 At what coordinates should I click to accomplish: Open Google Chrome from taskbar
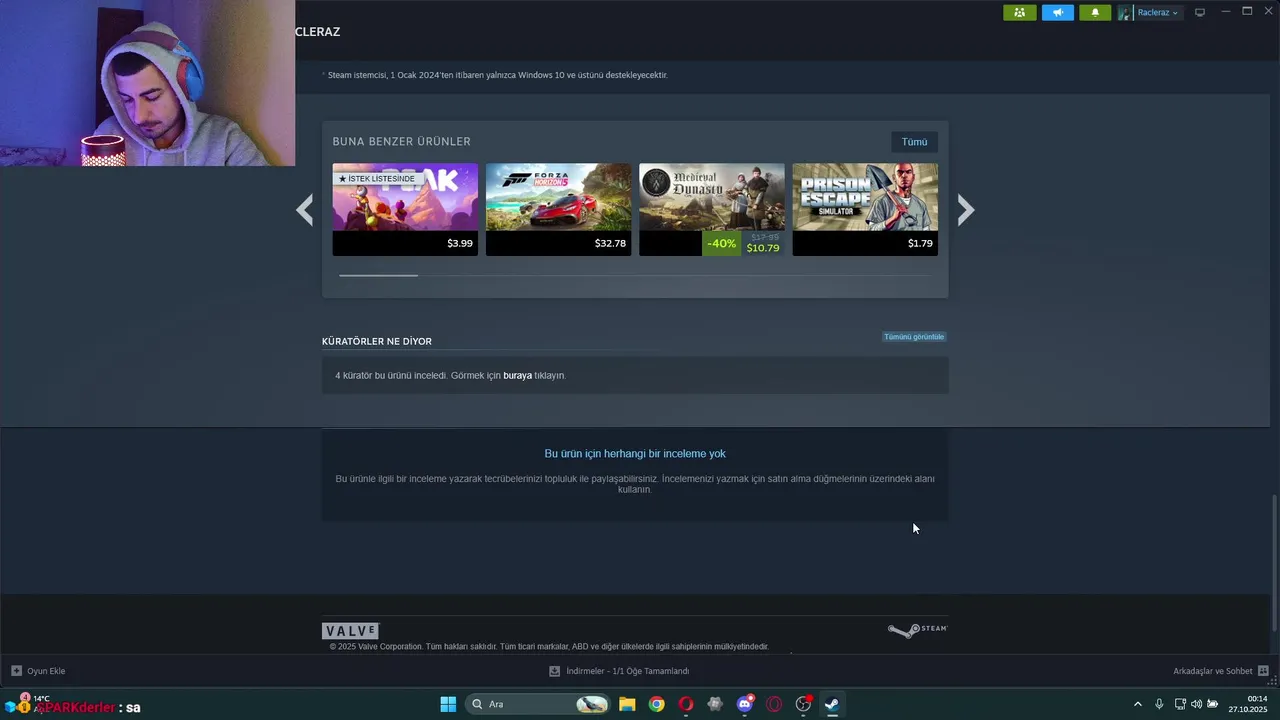(656, 704)
